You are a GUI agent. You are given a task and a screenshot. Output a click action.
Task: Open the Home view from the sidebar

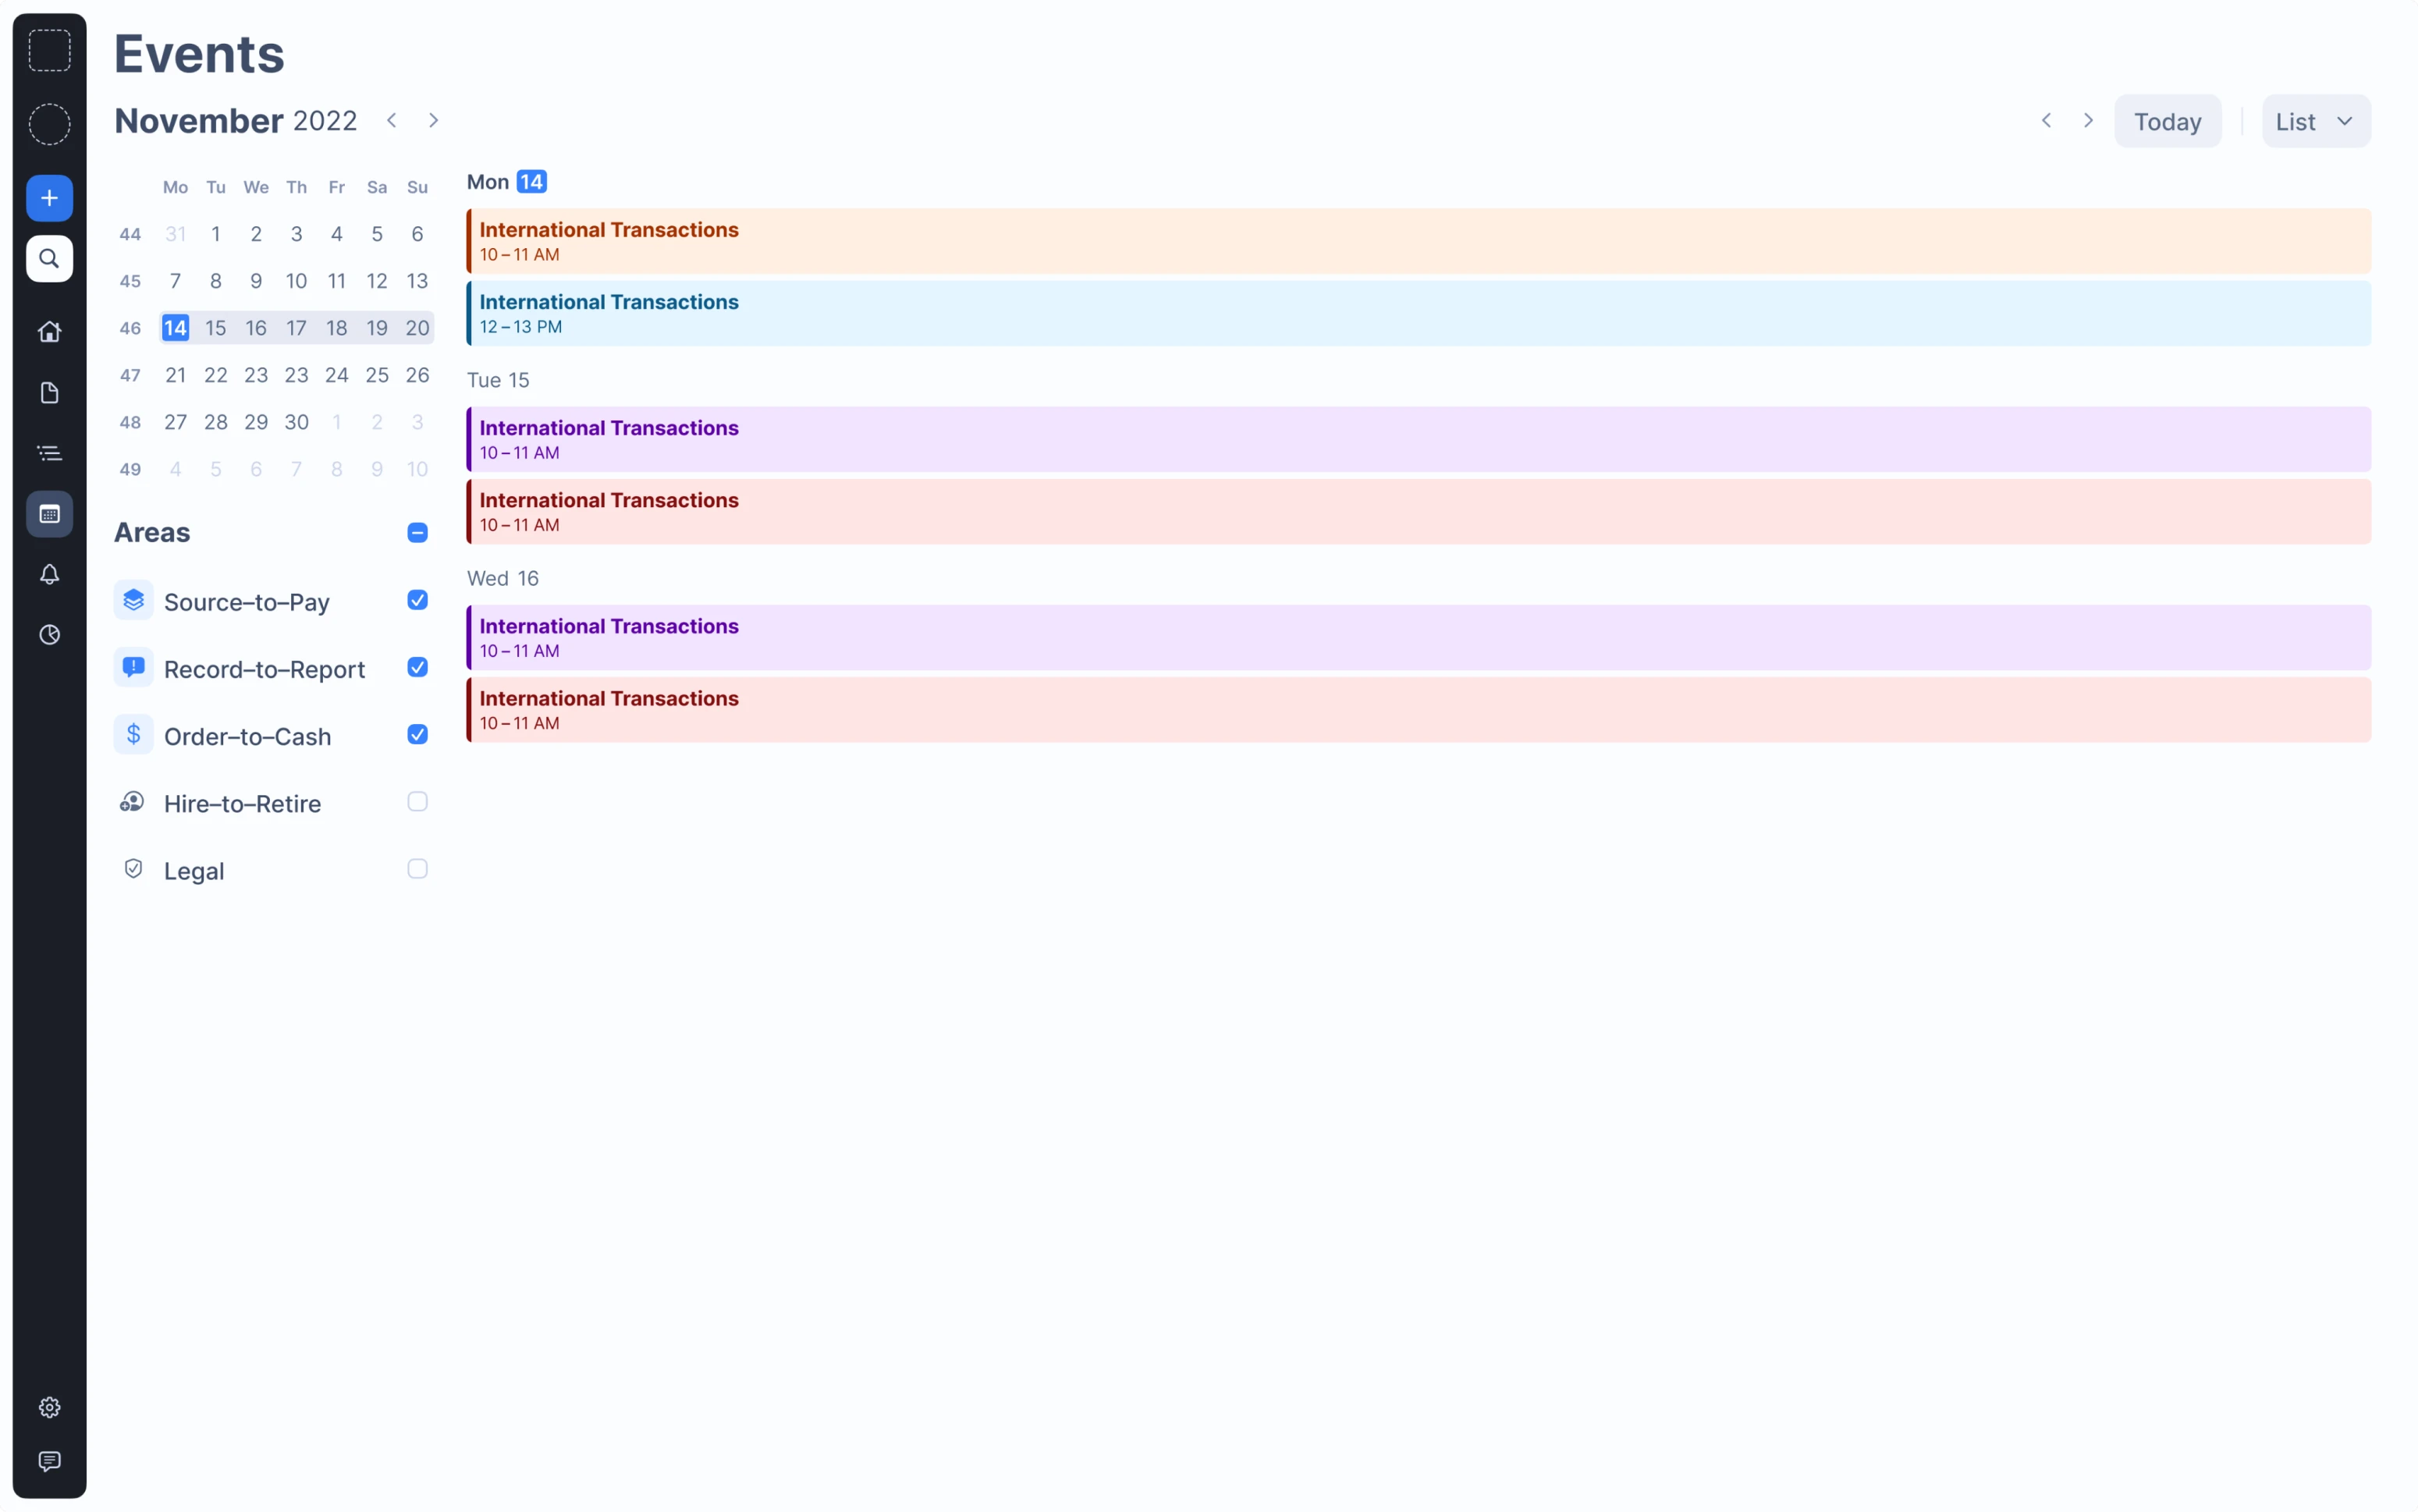49,331
